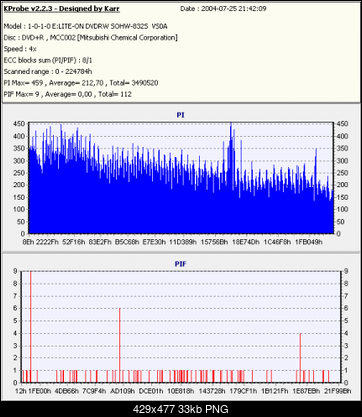Click PIF x-axis label 179CF1h
Image resolution: width=362 pixels, height=417 pixels.
pos(244,391)
